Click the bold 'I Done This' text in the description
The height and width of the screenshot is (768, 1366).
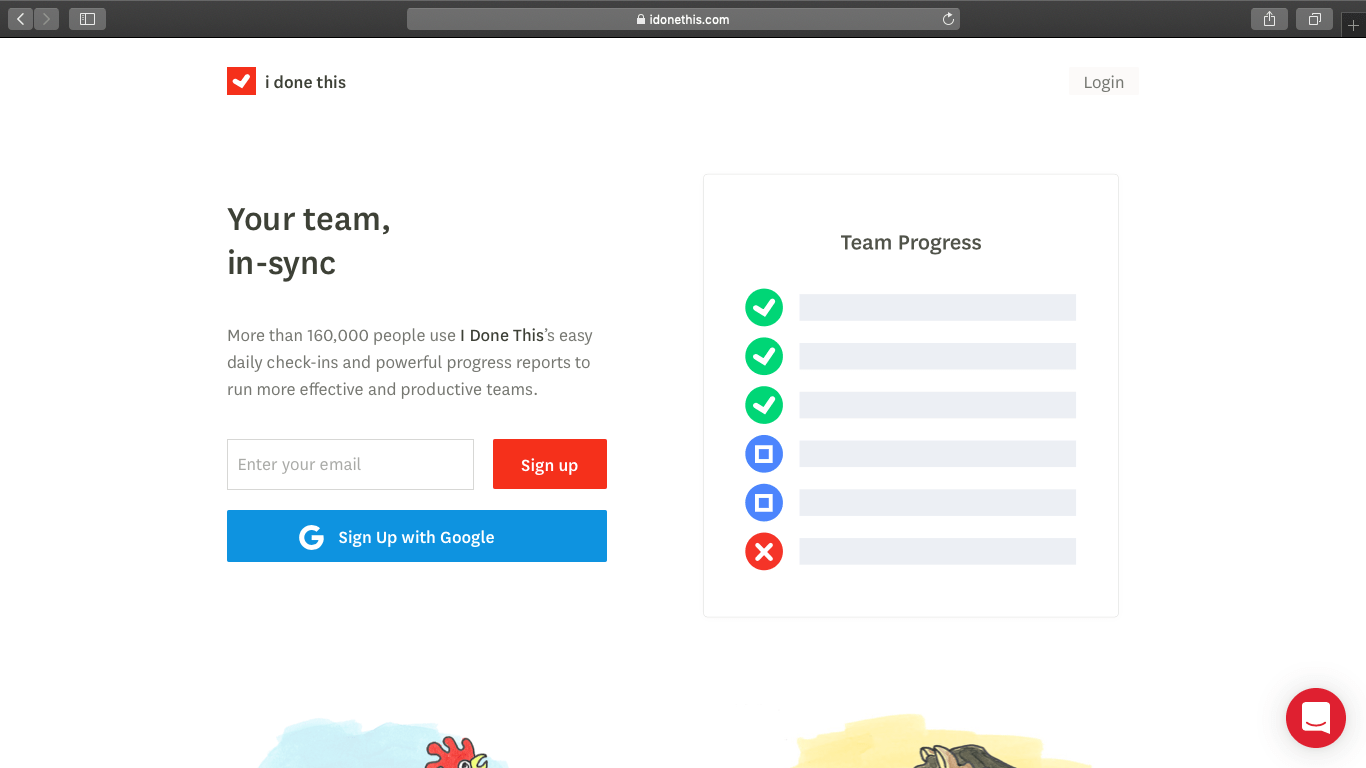click(502, 335)
